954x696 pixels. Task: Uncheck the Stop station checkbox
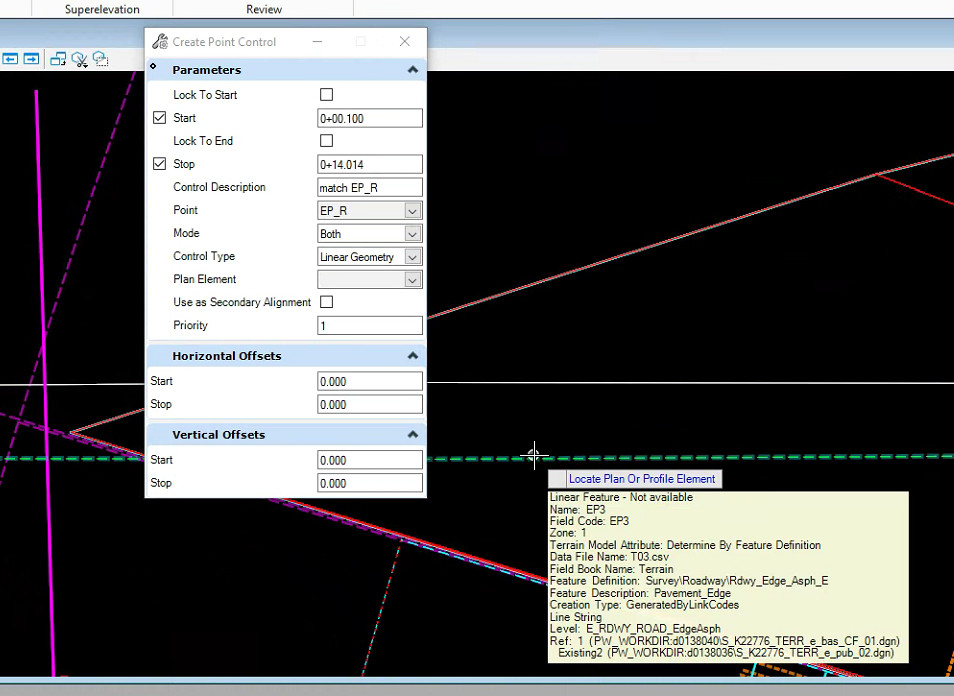pos(159,164)
